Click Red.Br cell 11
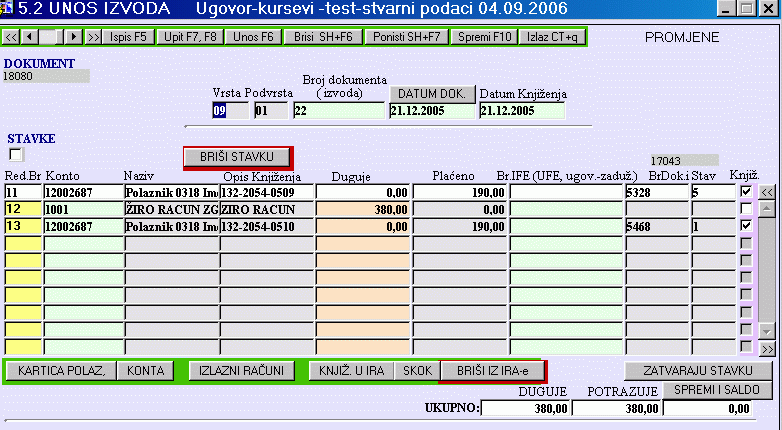The image size is (782, 430). [x=23, y=193]
